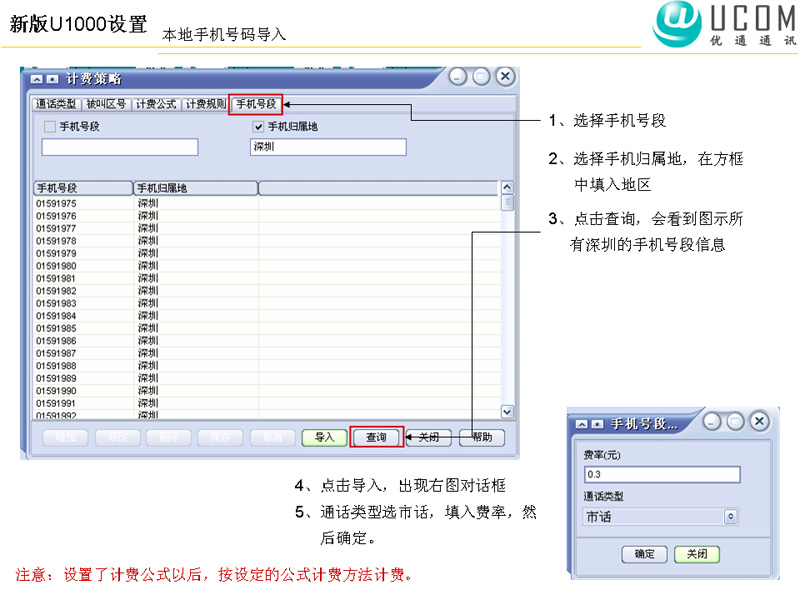Click the 费率(元) field showing 0.3
Screen dimensions: 800x600
(x=662, y=474)
